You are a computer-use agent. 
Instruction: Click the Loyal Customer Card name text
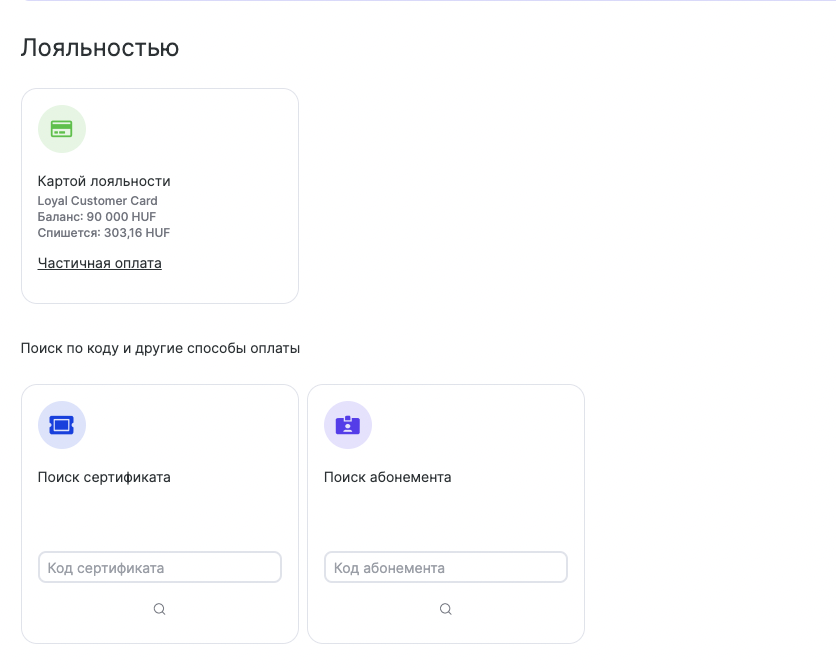click(98, 201)
